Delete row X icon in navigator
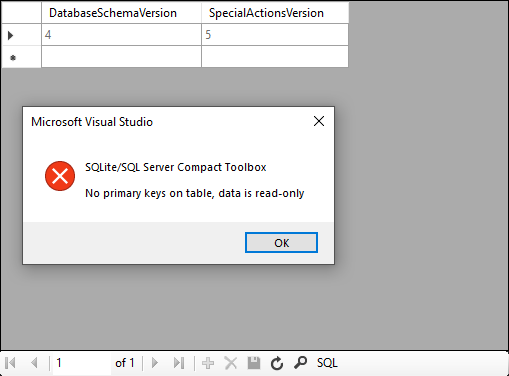Screen dimensions: 509x376 point(231,363)
